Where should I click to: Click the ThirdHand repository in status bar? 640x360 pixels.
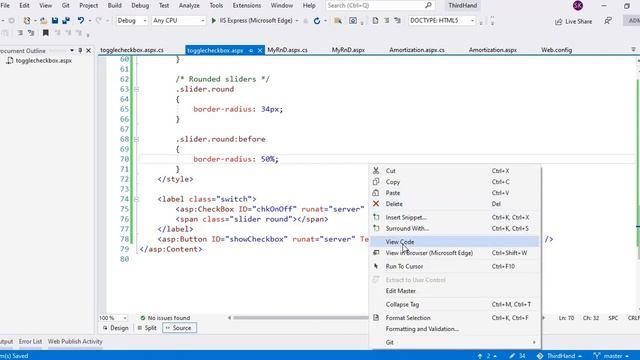(x=559, y=356)
